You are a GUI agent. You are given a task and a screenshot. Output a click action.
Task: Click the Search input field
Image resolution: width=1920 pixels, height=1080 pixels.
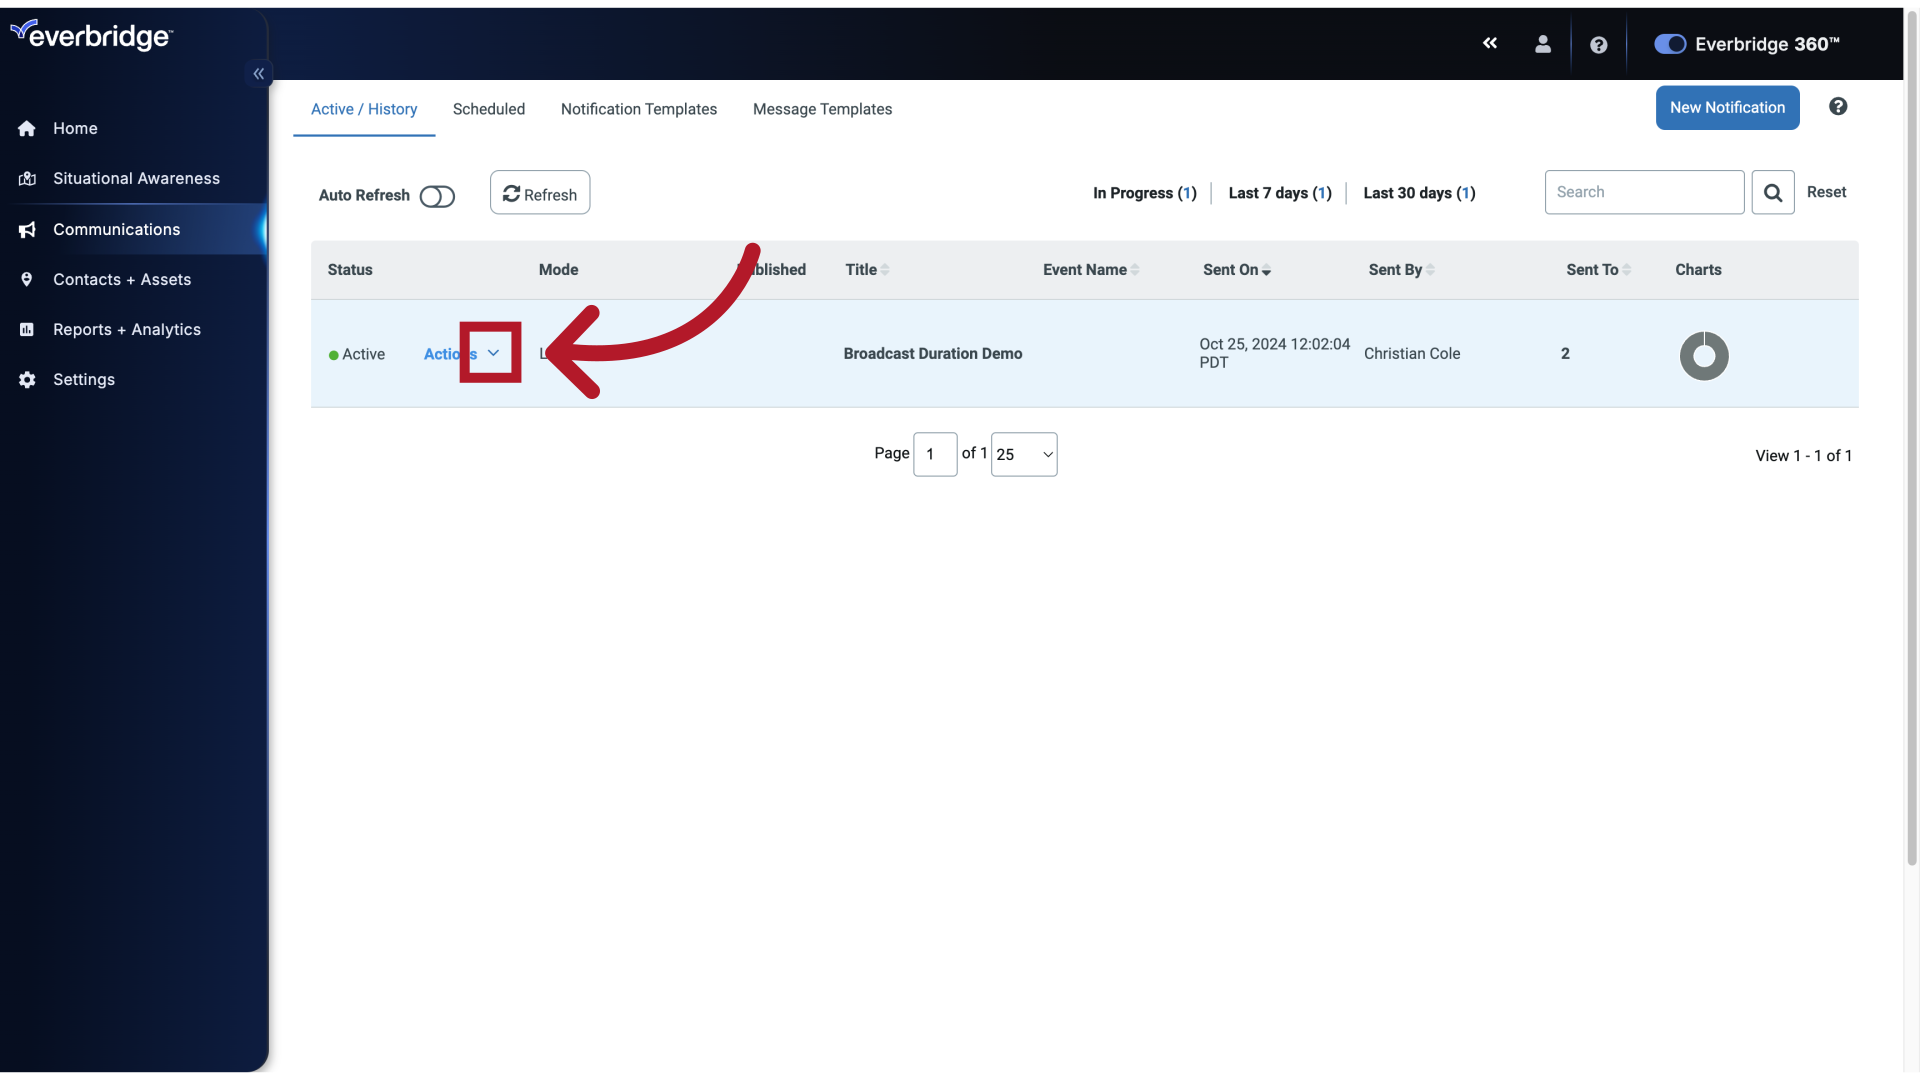point(1644,191)
